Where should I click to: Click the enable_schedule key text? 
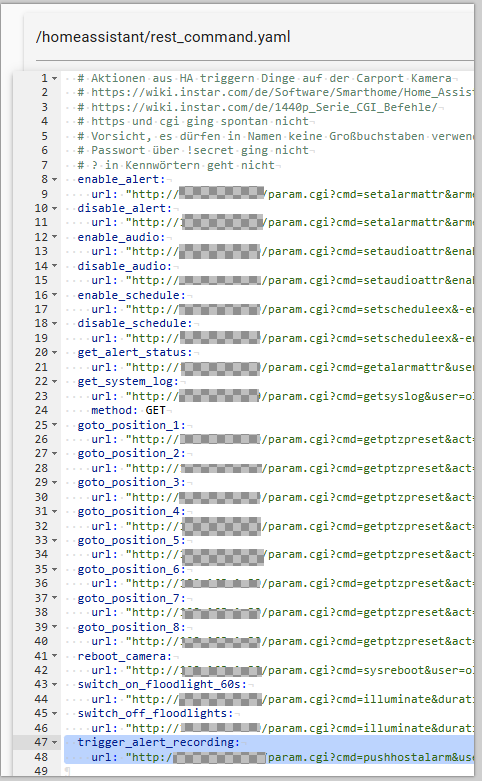pos(131,295)
